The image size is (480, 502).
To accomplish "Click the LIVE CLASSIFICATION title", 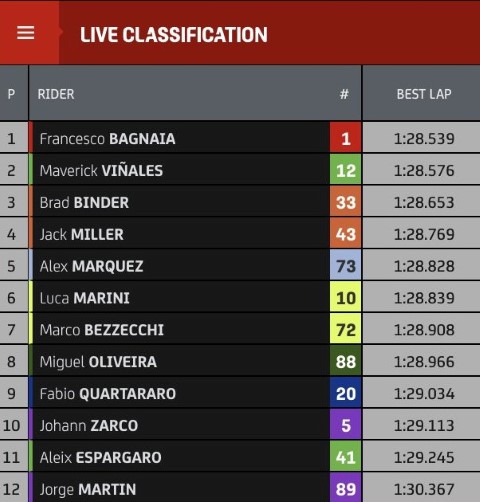I will [x=174, y=34].
